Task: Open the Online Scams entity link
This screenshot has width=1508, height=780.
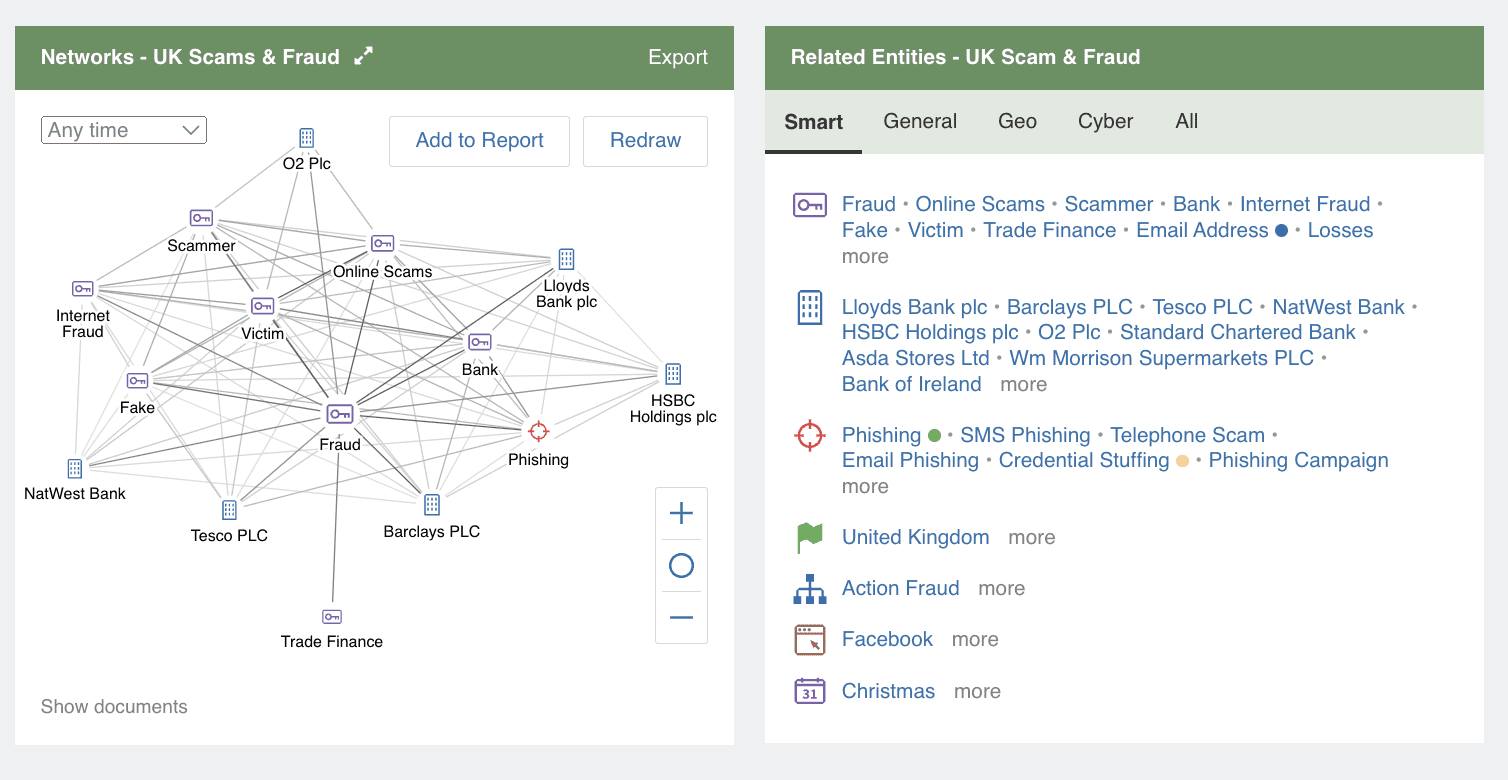Action: click(x=980, y=204)
